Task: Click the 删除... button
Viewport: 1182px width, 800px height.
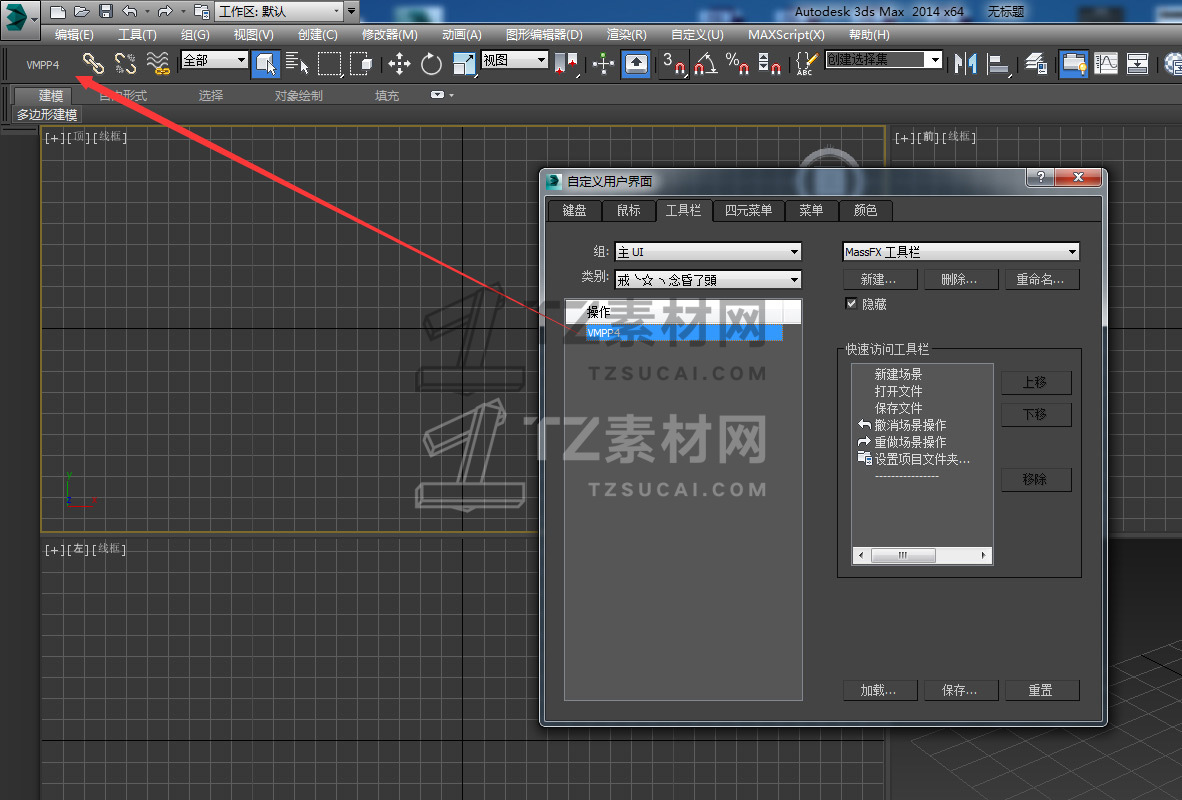Action: coord(960,280)
